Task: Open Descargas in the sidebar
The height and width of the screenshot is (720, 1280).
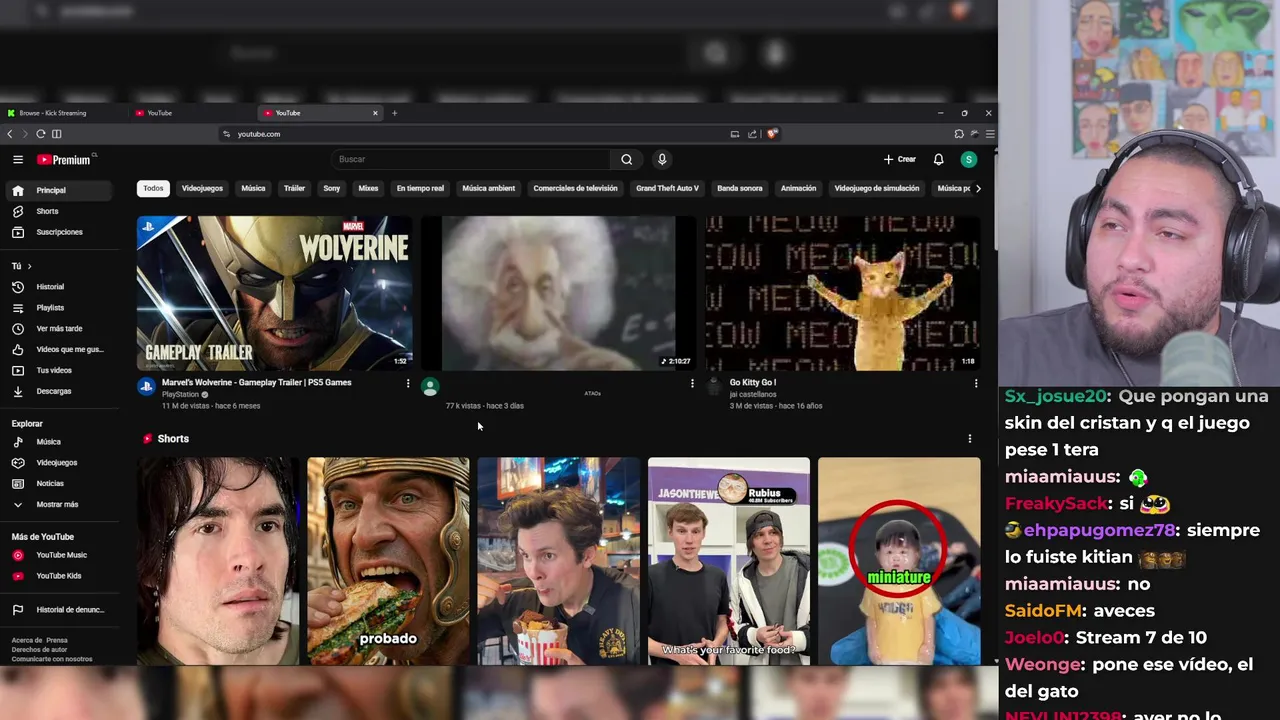Action: click(60, 391)
